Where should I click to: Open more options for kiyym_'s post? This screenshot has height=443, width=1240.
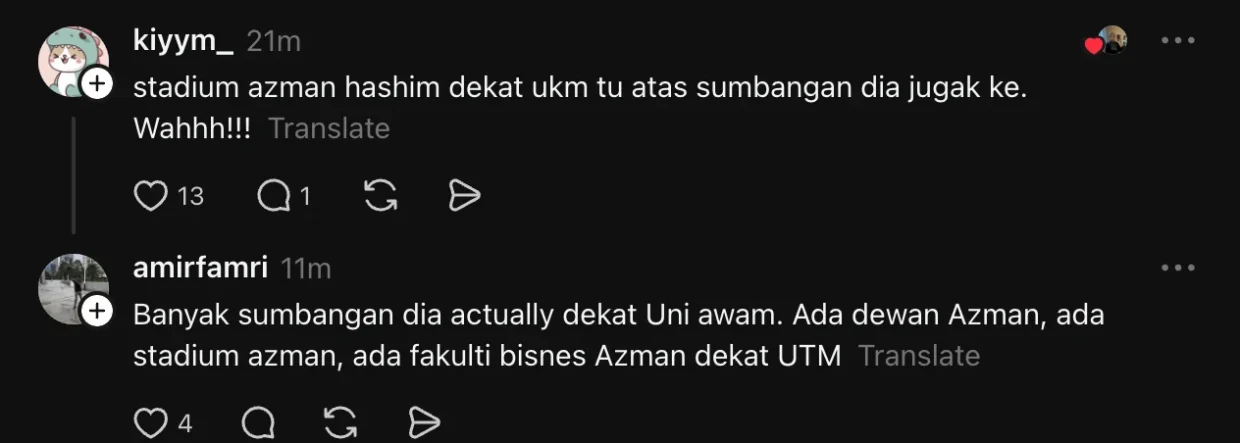point(1177,41)
